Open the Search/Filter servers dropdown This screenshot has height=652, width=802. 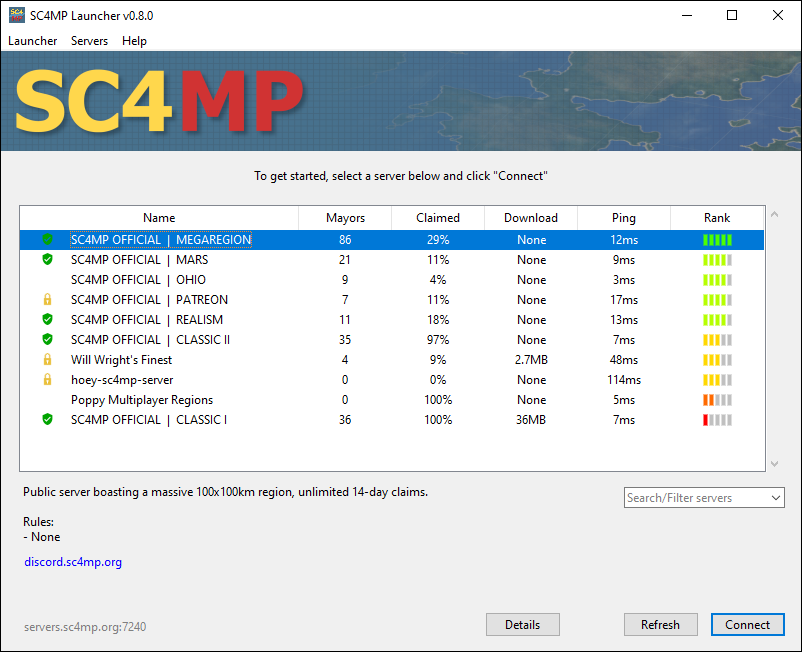(775, 497)
